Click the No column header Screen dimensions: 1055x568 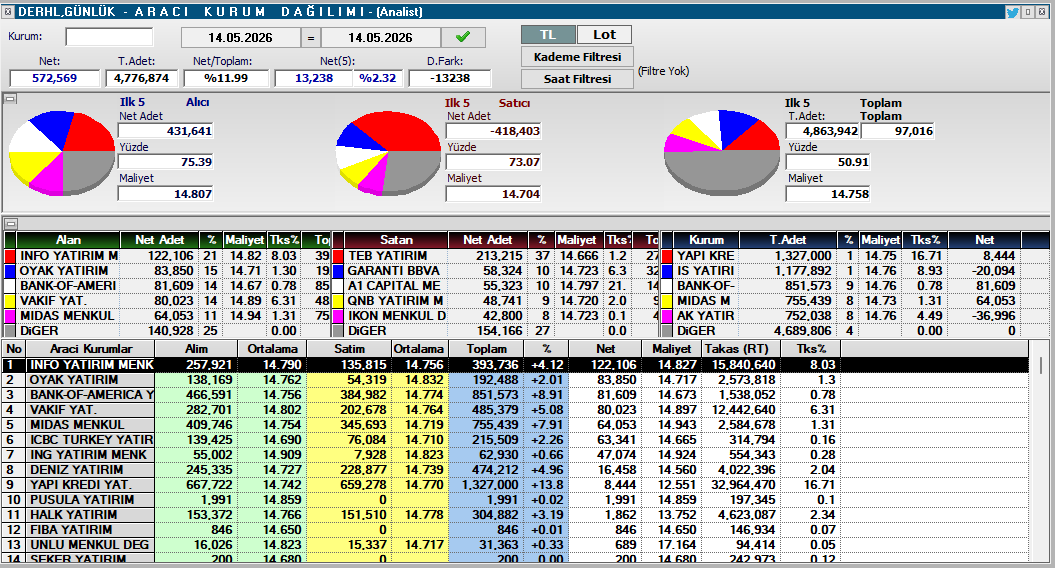[14, 349]
